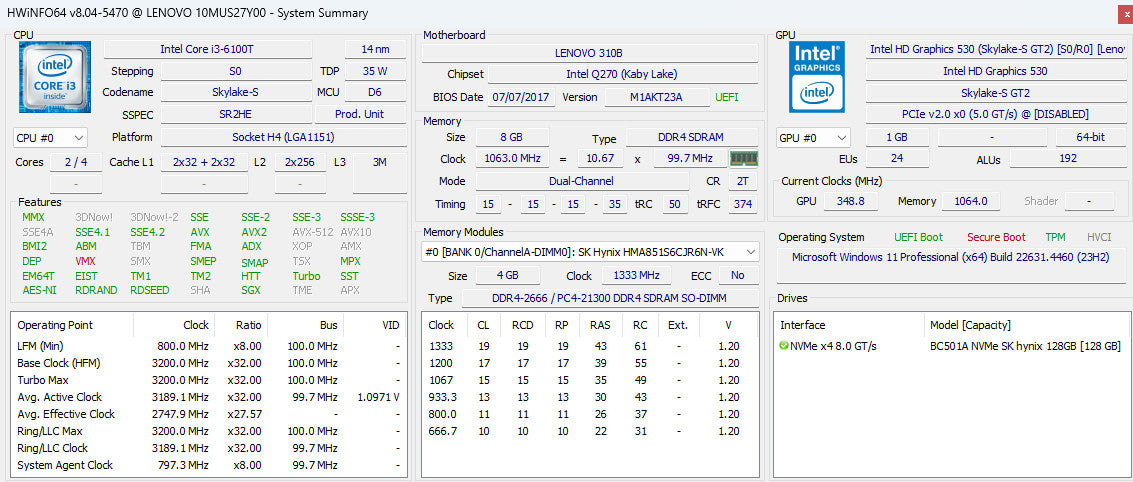The width and height of the screenshot is (1133, 482).
Task: Open the GPU #0 selector dropdown
Action: coord(814,137)
